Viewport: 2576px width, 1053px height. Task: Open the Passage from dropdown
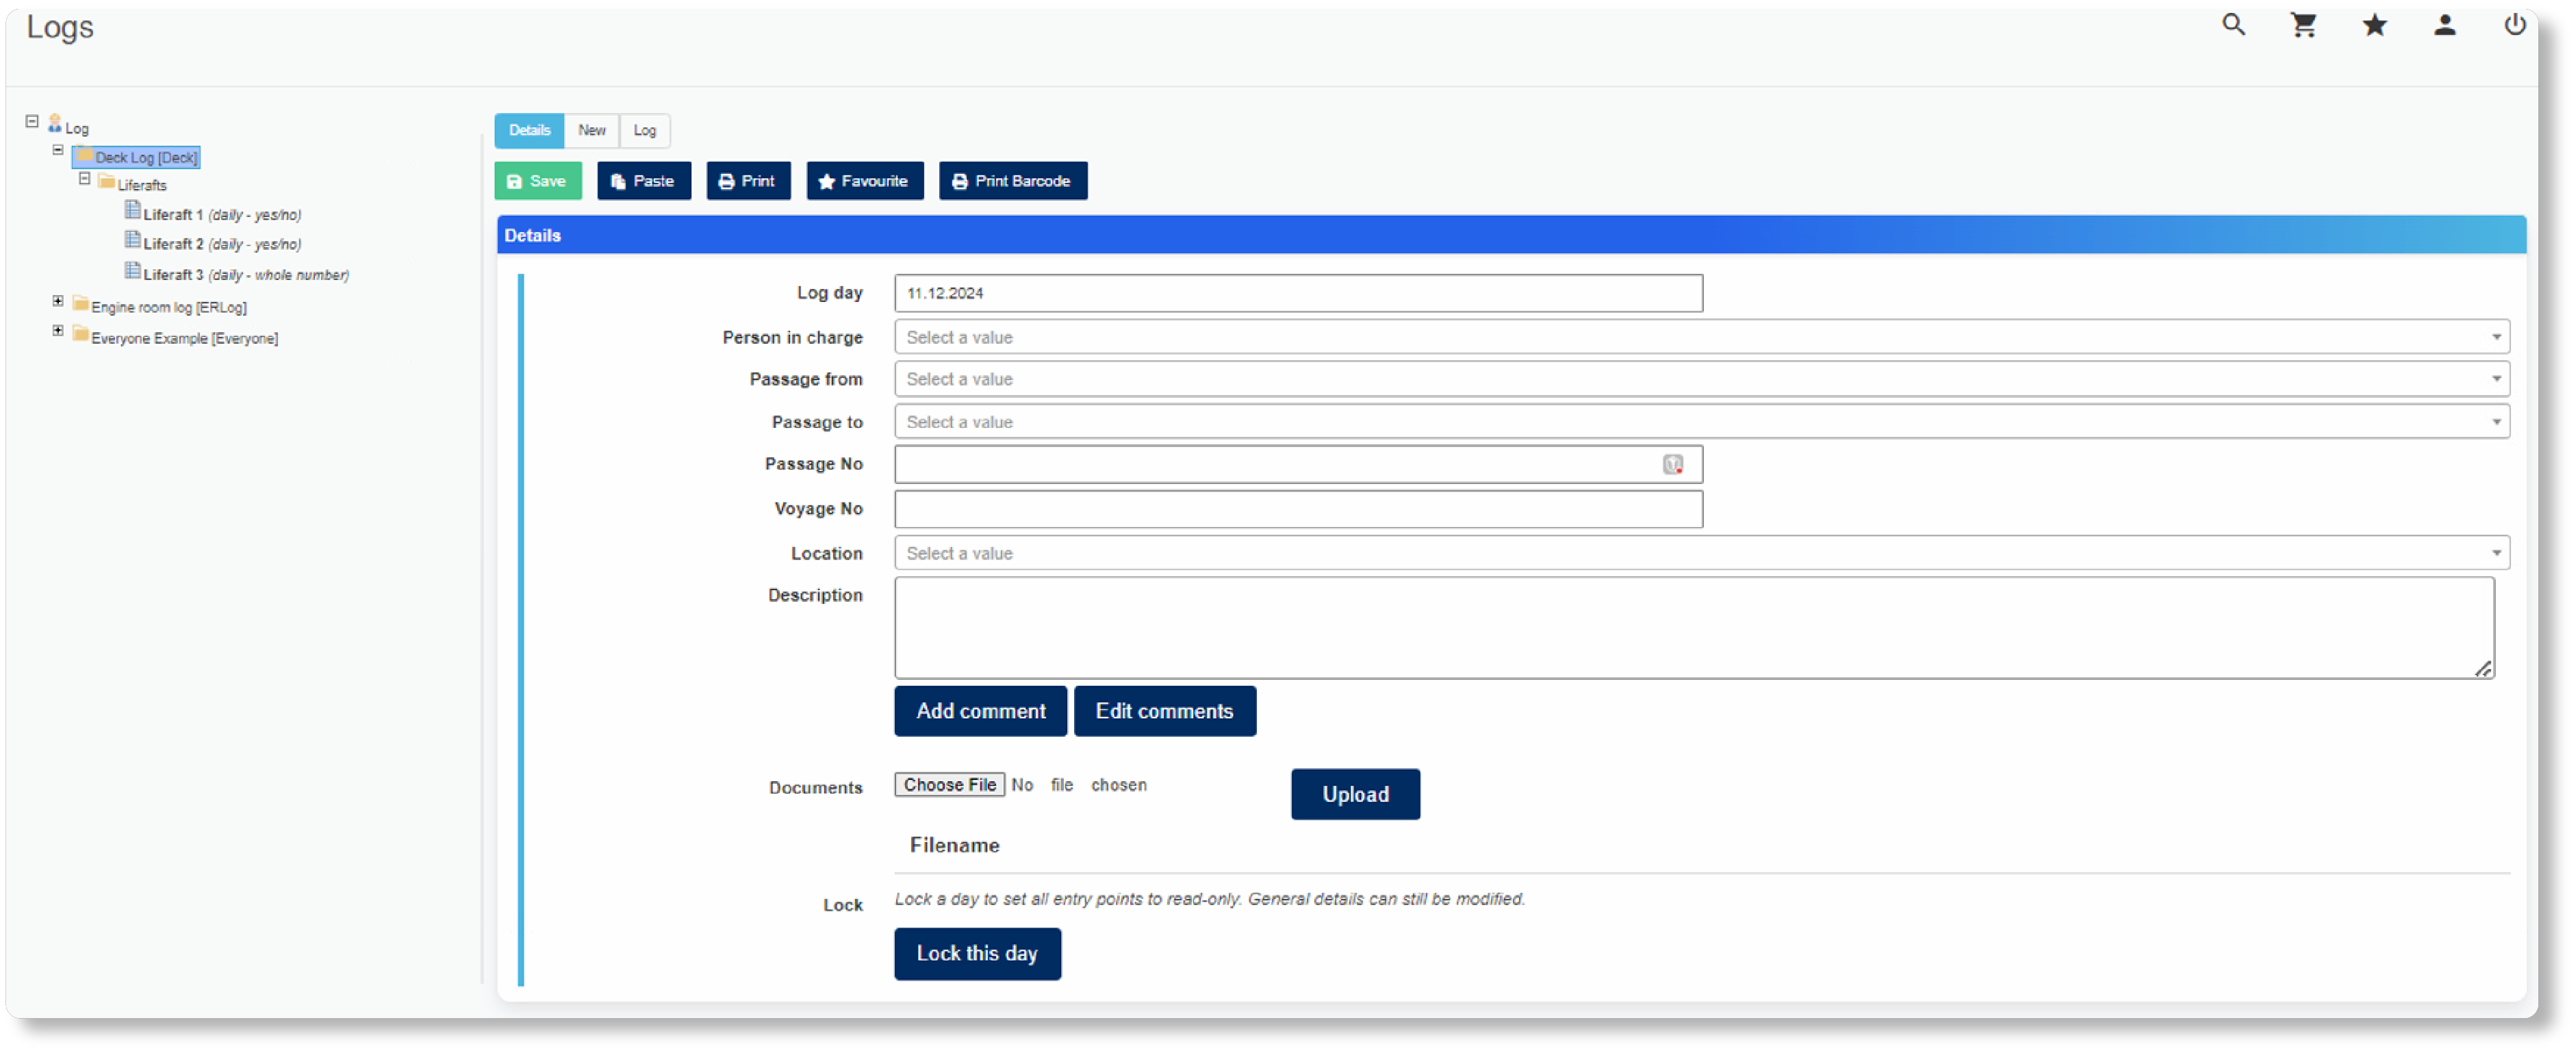click(1701, 380)
